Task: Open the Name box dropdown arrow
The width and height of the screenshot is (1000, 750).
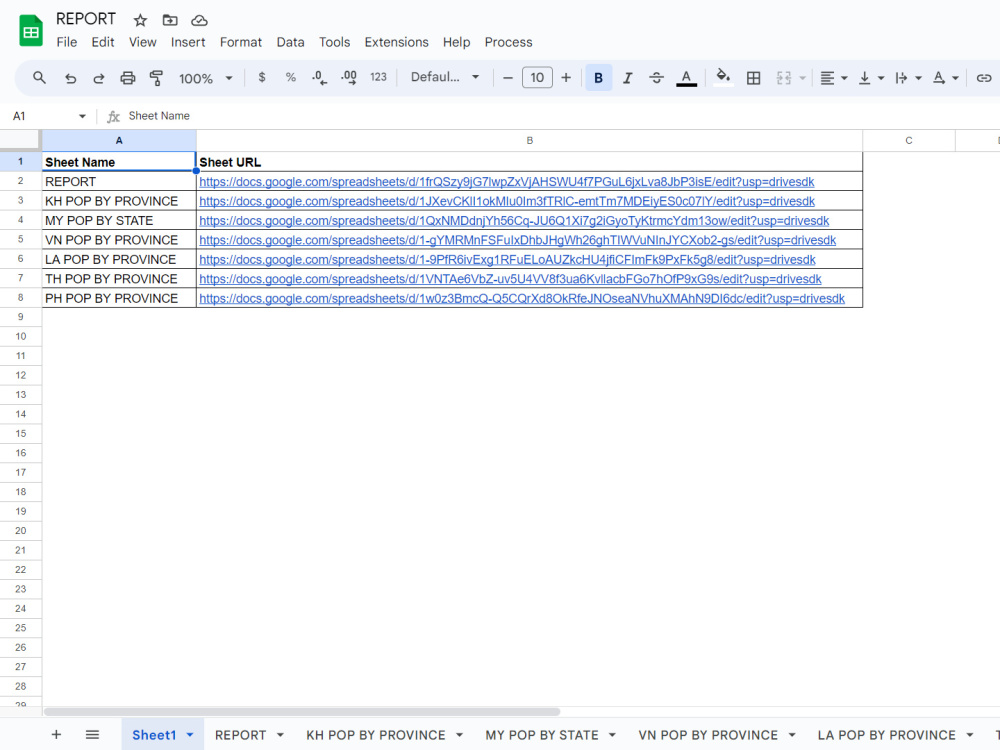Action: pos(82,116)
